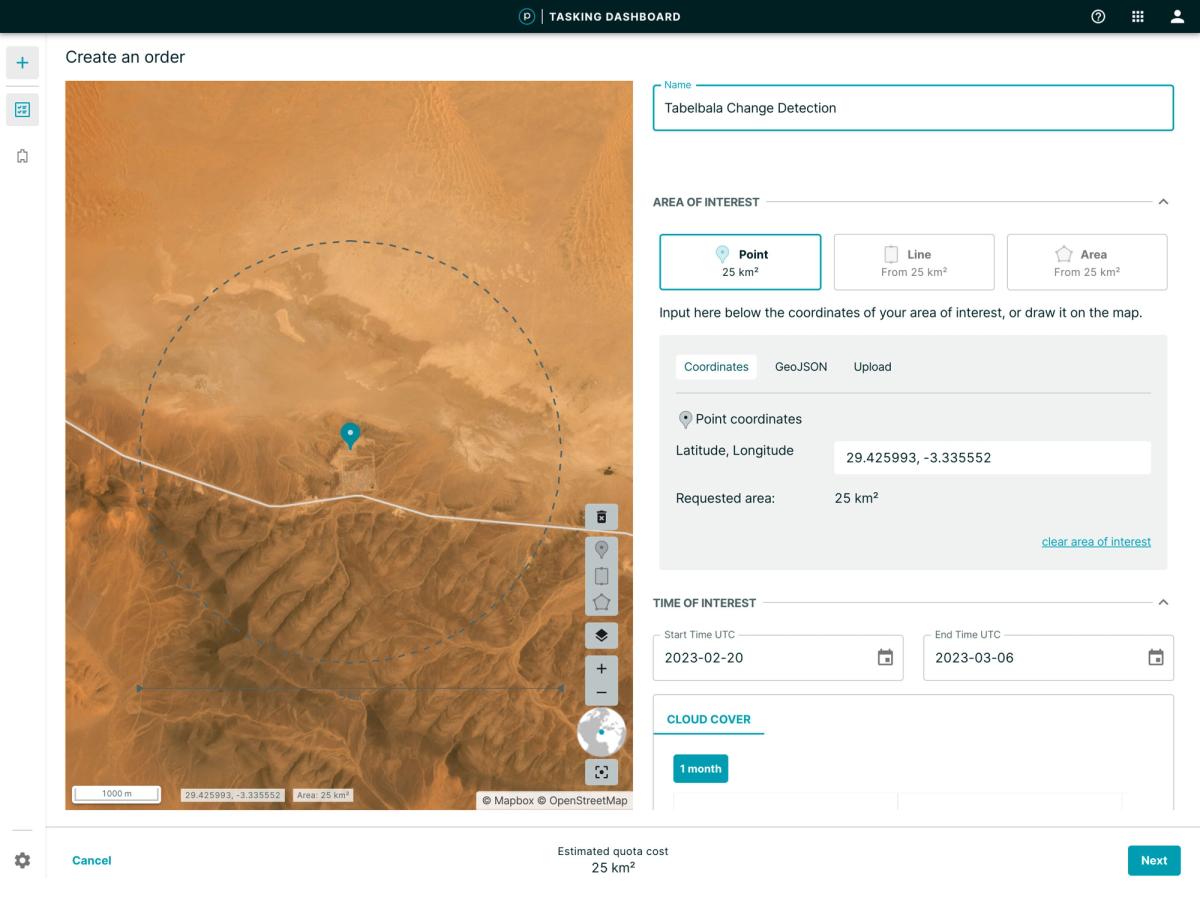
Task: Create a new order via sidebar plus icon
Action: (21, 62)
